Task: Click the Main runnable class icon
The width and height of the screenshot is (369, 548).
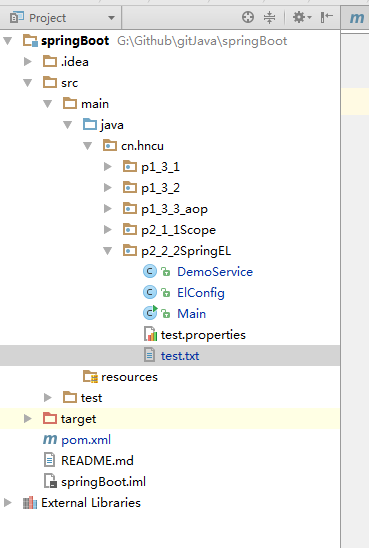Action: tap(150, 313)
